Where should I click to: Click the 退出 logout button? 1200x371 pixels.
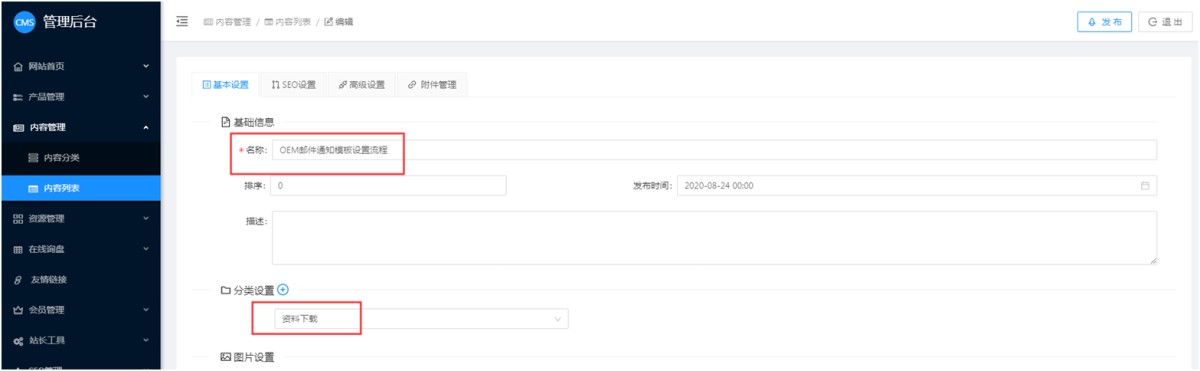pos(1165,22)
